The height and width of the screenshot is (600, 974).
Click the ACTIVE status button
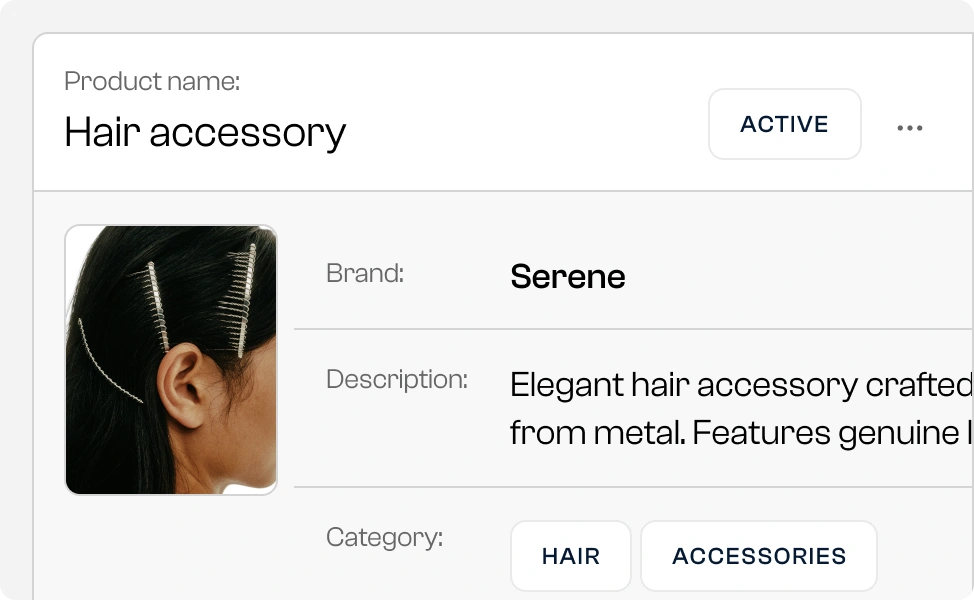tap(784, 124)
